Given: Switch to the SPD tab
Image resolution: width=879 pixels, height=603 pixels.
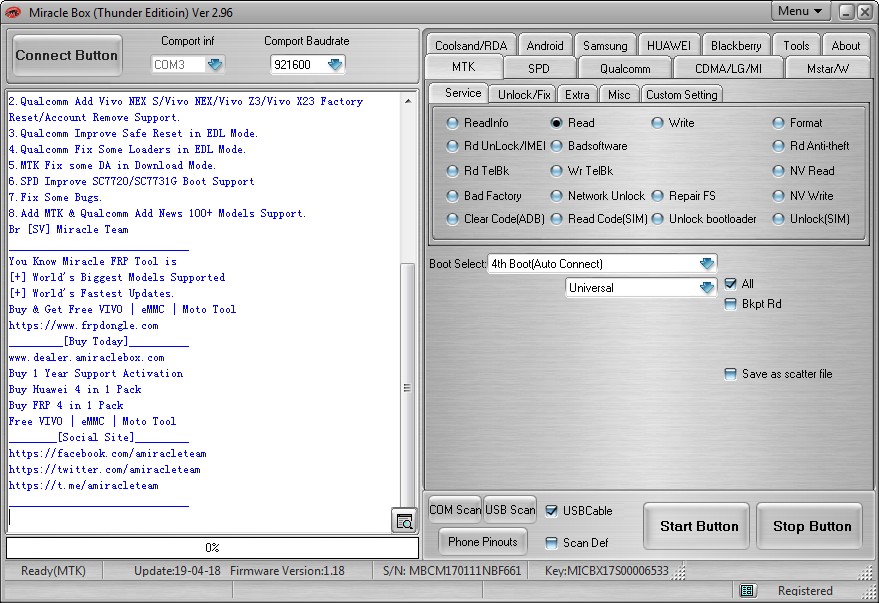Looking at the screenshot, I should coord(539,68).
